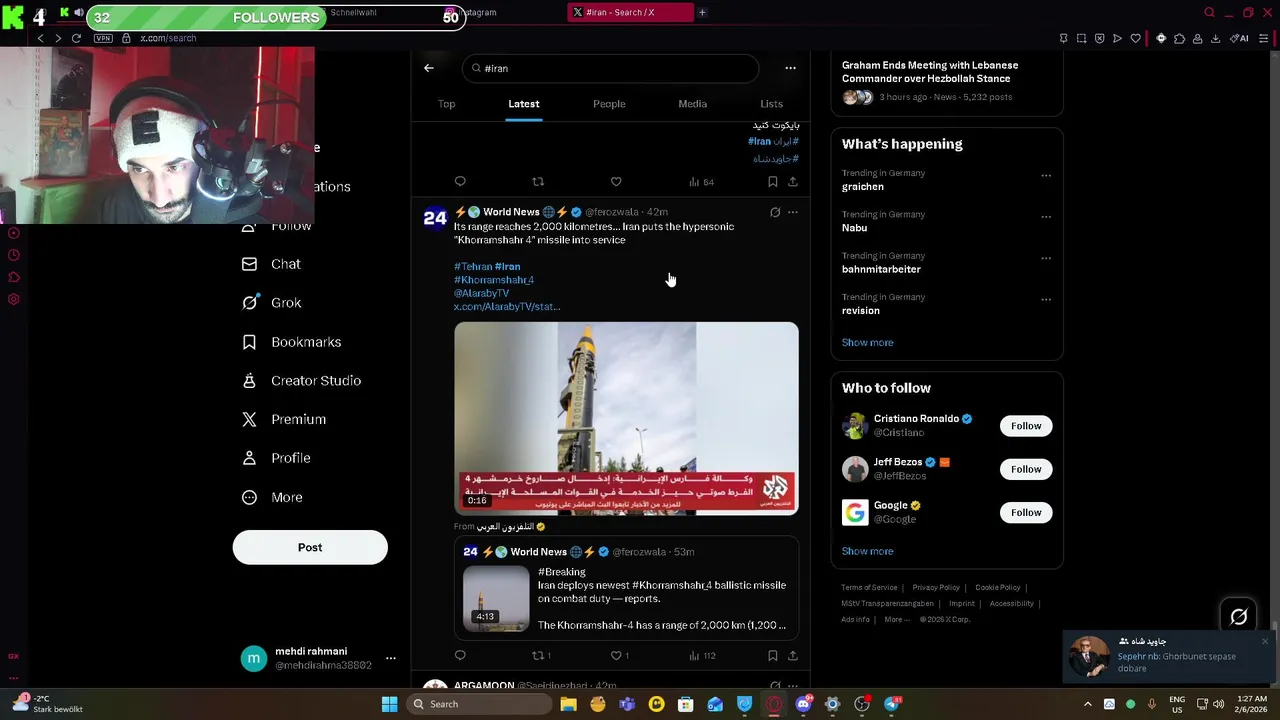
Task: Toggle the VPN badge in address bar
Action: tap(103, 38)
